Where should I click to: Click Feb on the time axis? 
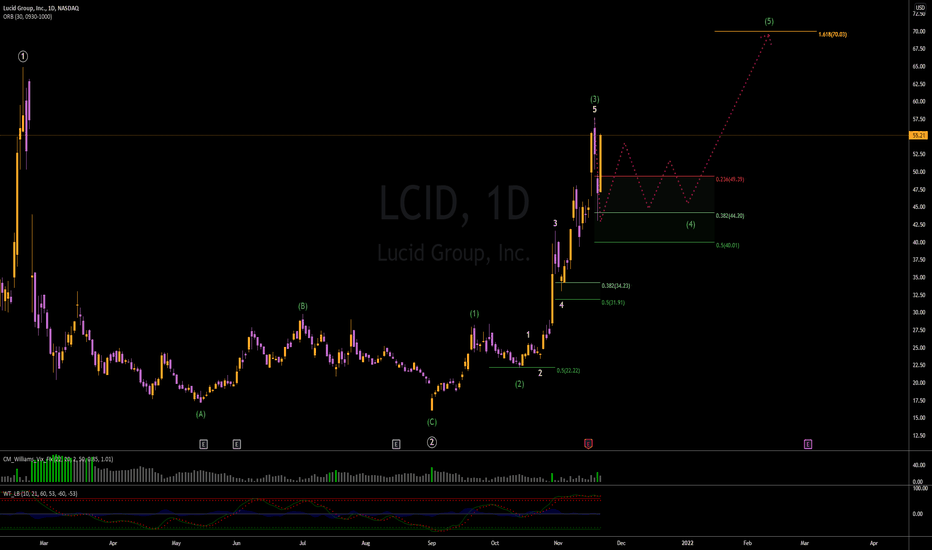pos(748,543)
